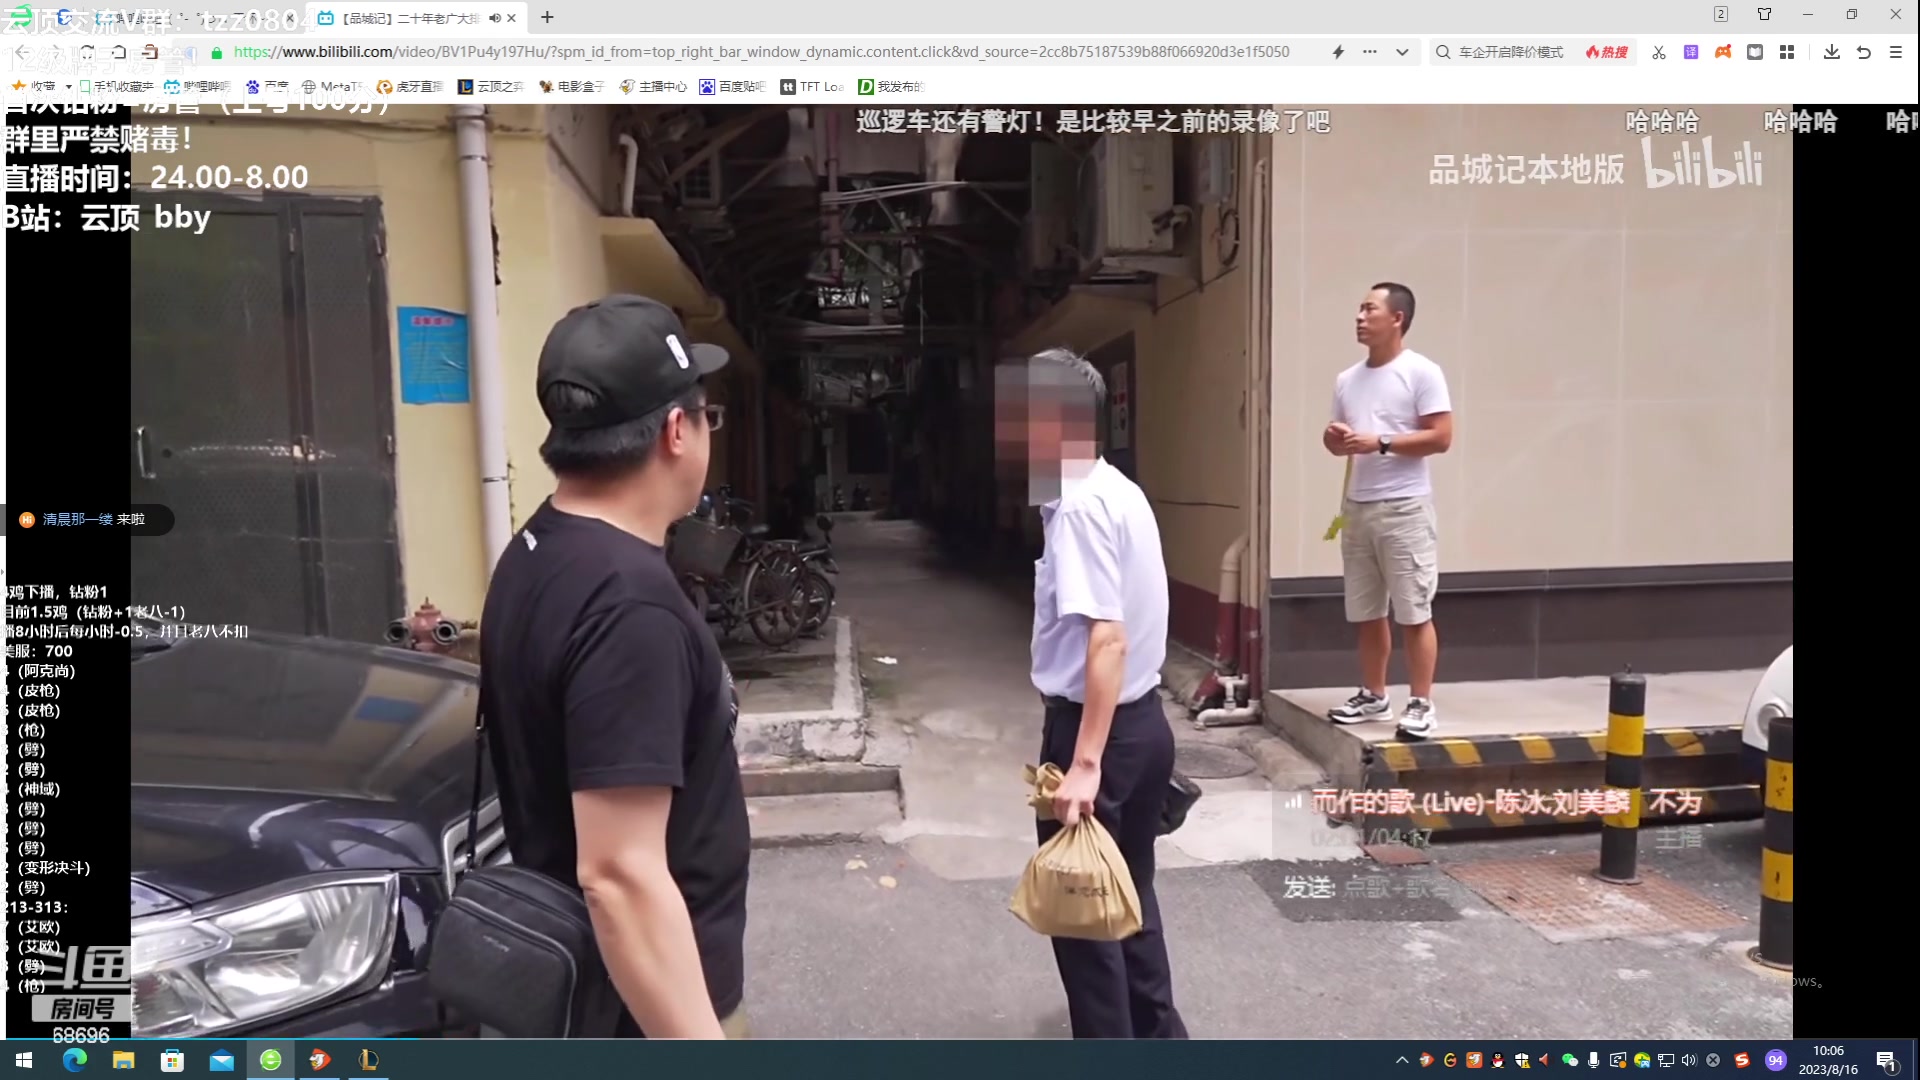Click the purple 94 badge tray icon
Image resolution: width=1920 pixels, height=1080 pixels.
coord(1775,1060)
